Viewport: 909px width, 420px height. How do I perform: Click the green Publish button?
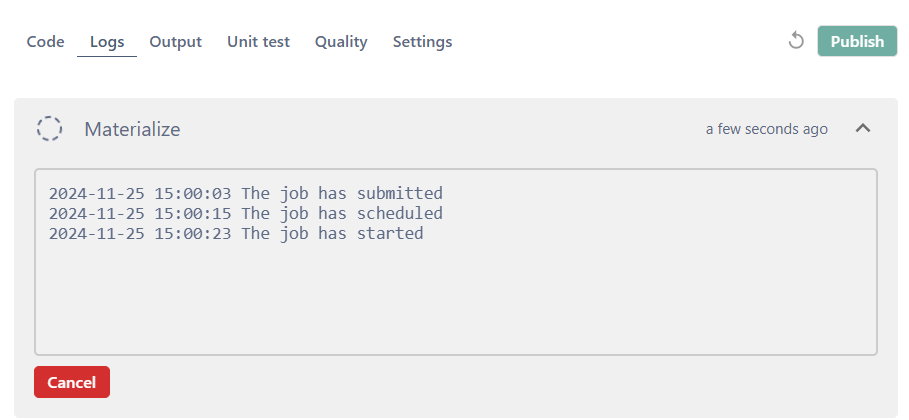coord(857,41)
